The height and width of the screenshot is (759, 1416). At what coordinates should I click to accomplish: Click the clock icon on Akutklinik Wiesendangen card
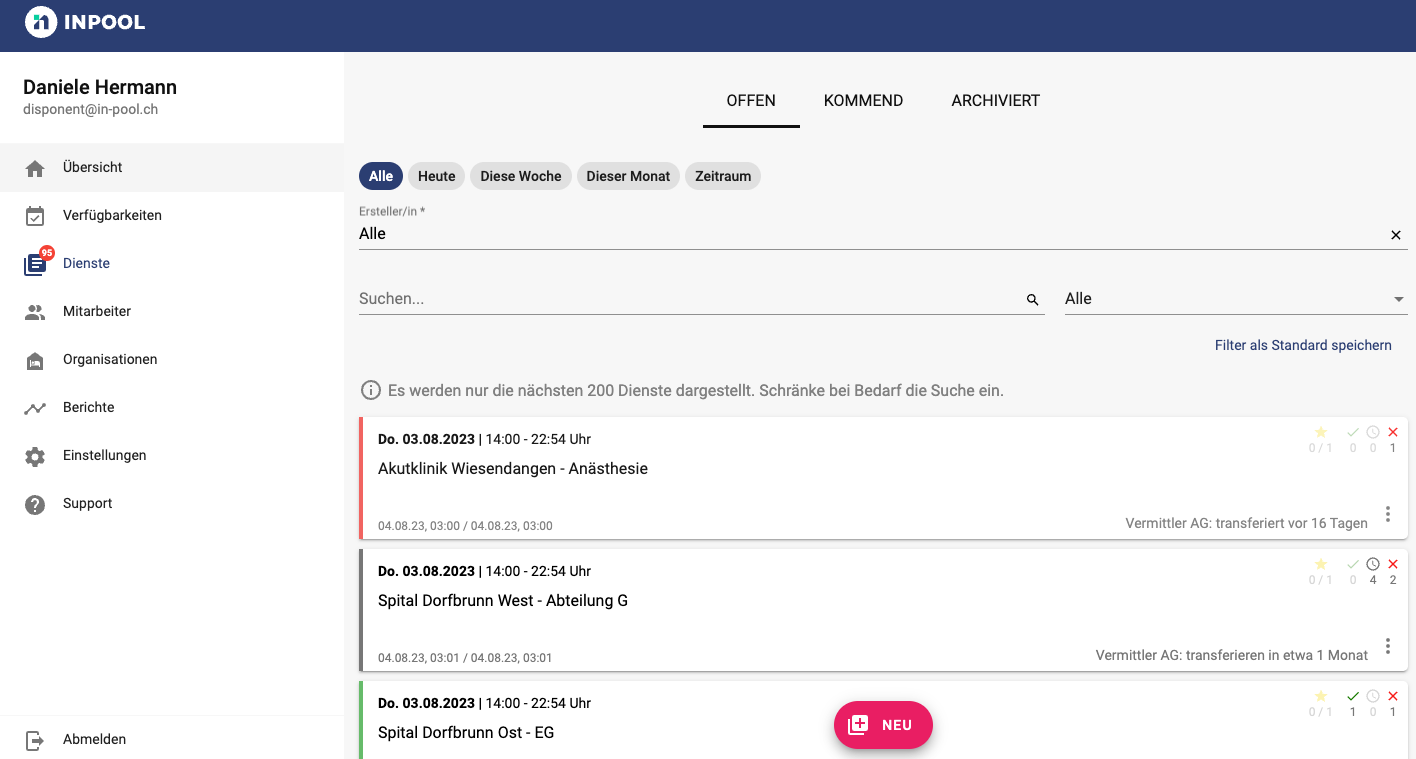1373,432
